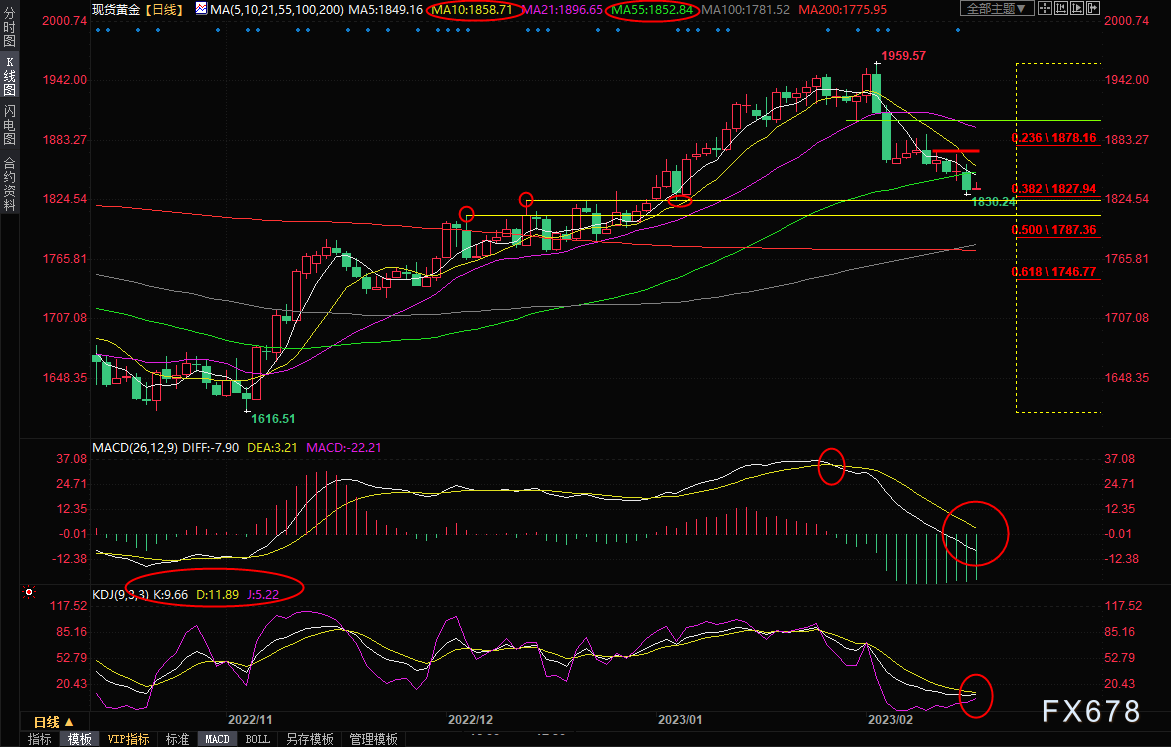The height and width of the screenshot is (747, 1171).
Task: Select the 模板 bottom tab
Action: click(x=79, y=739)
